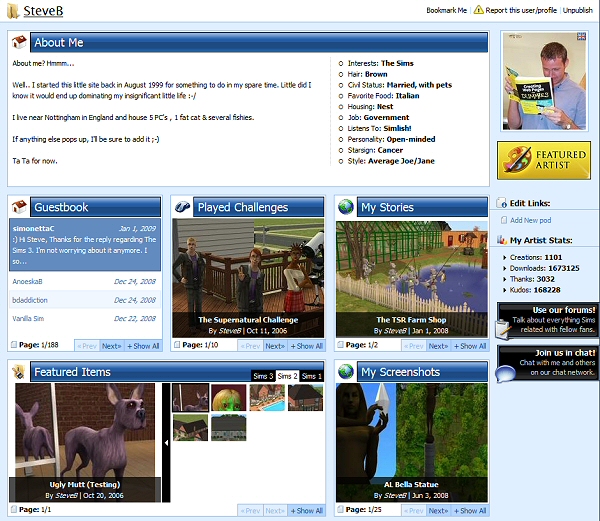Switch to the Sims 1 tab
This screenshot has width=600, height=521.
311,376
